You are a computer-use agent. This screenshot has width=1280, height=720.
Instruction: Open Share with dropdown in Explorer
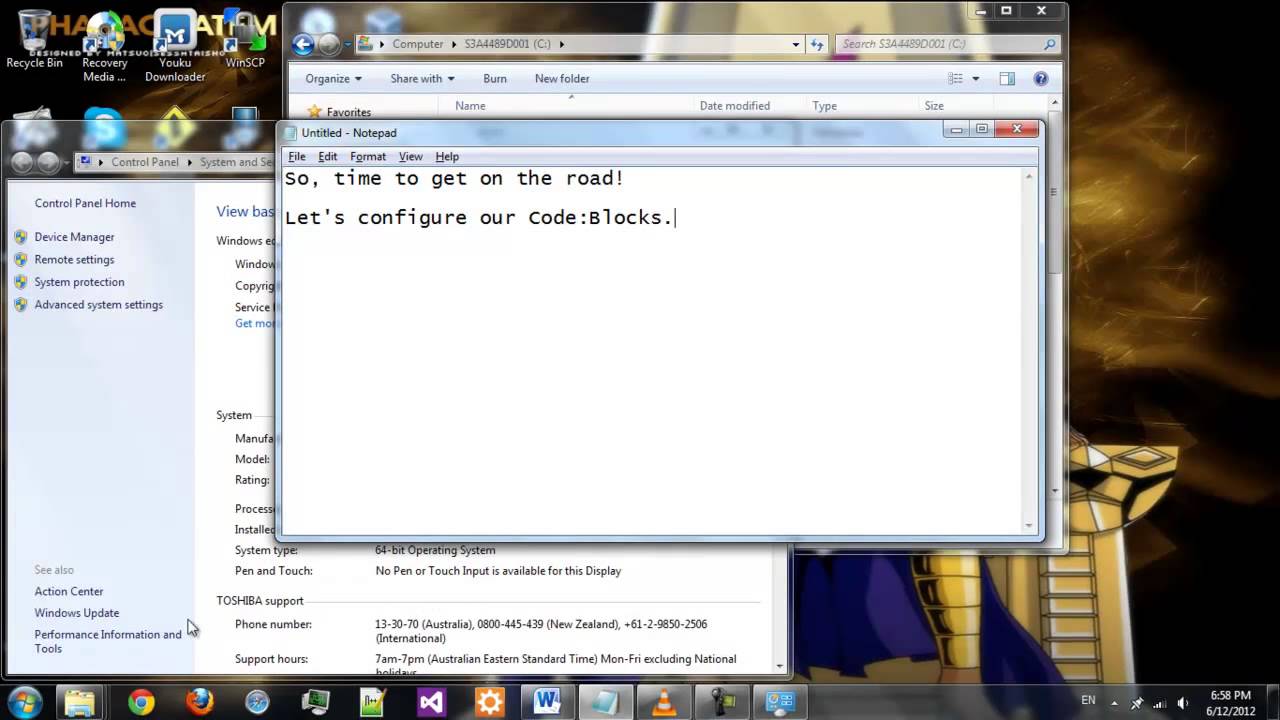tap(422, 78)
